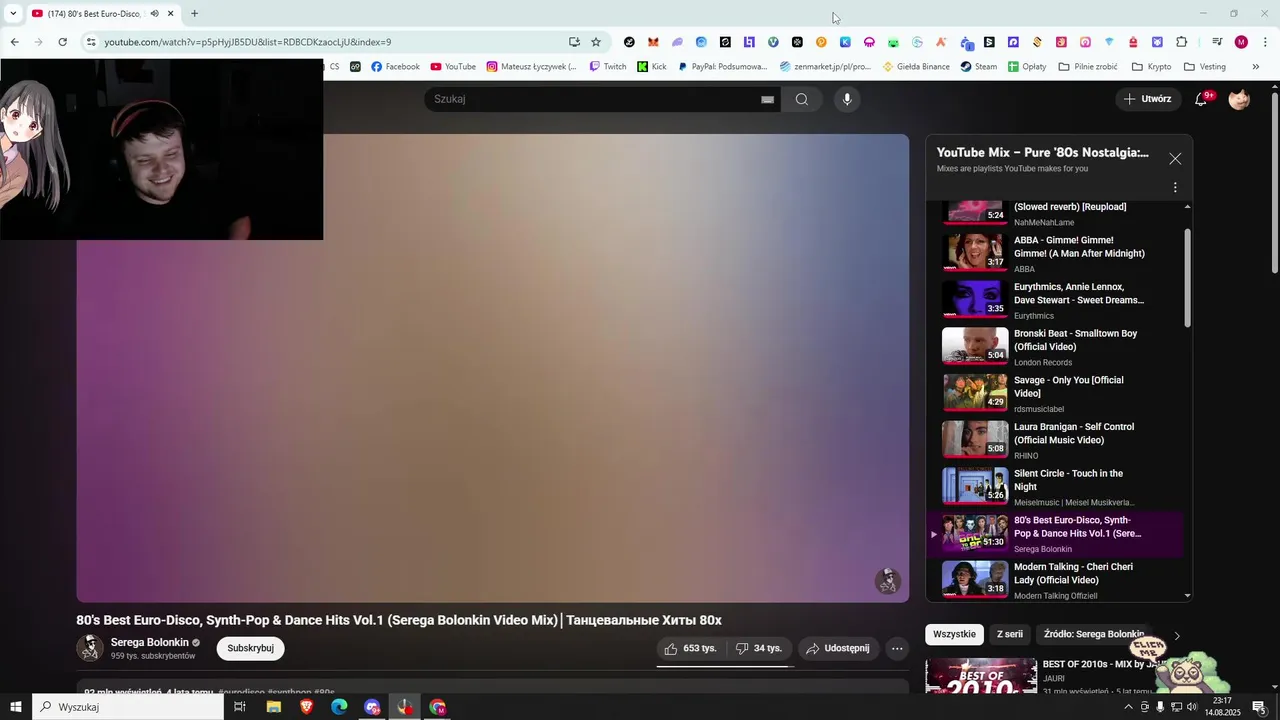Open the playlist three-dot options menu

(x=1175, y=187)
